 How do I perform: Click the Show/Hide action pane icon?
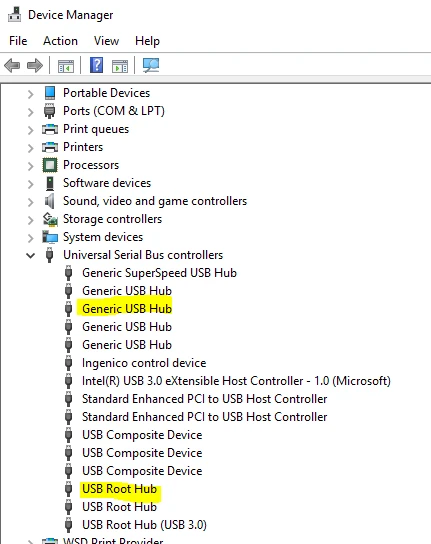click(120, 66)
